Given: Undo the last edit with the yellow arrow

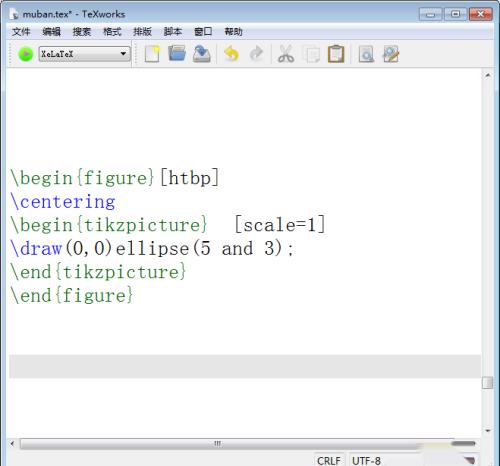Looking at the screenshot, I should point(231,54).
